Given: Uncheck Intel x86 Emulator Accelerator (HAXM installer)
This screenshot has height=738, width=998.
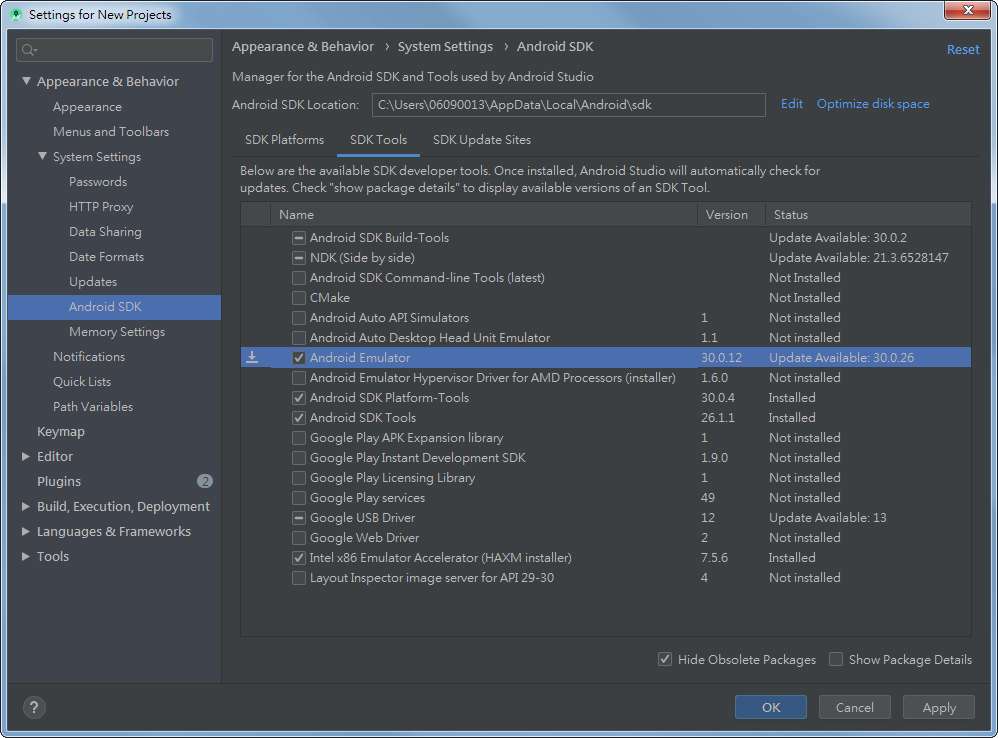Looking at the screenshot, I should click(299, 558).
